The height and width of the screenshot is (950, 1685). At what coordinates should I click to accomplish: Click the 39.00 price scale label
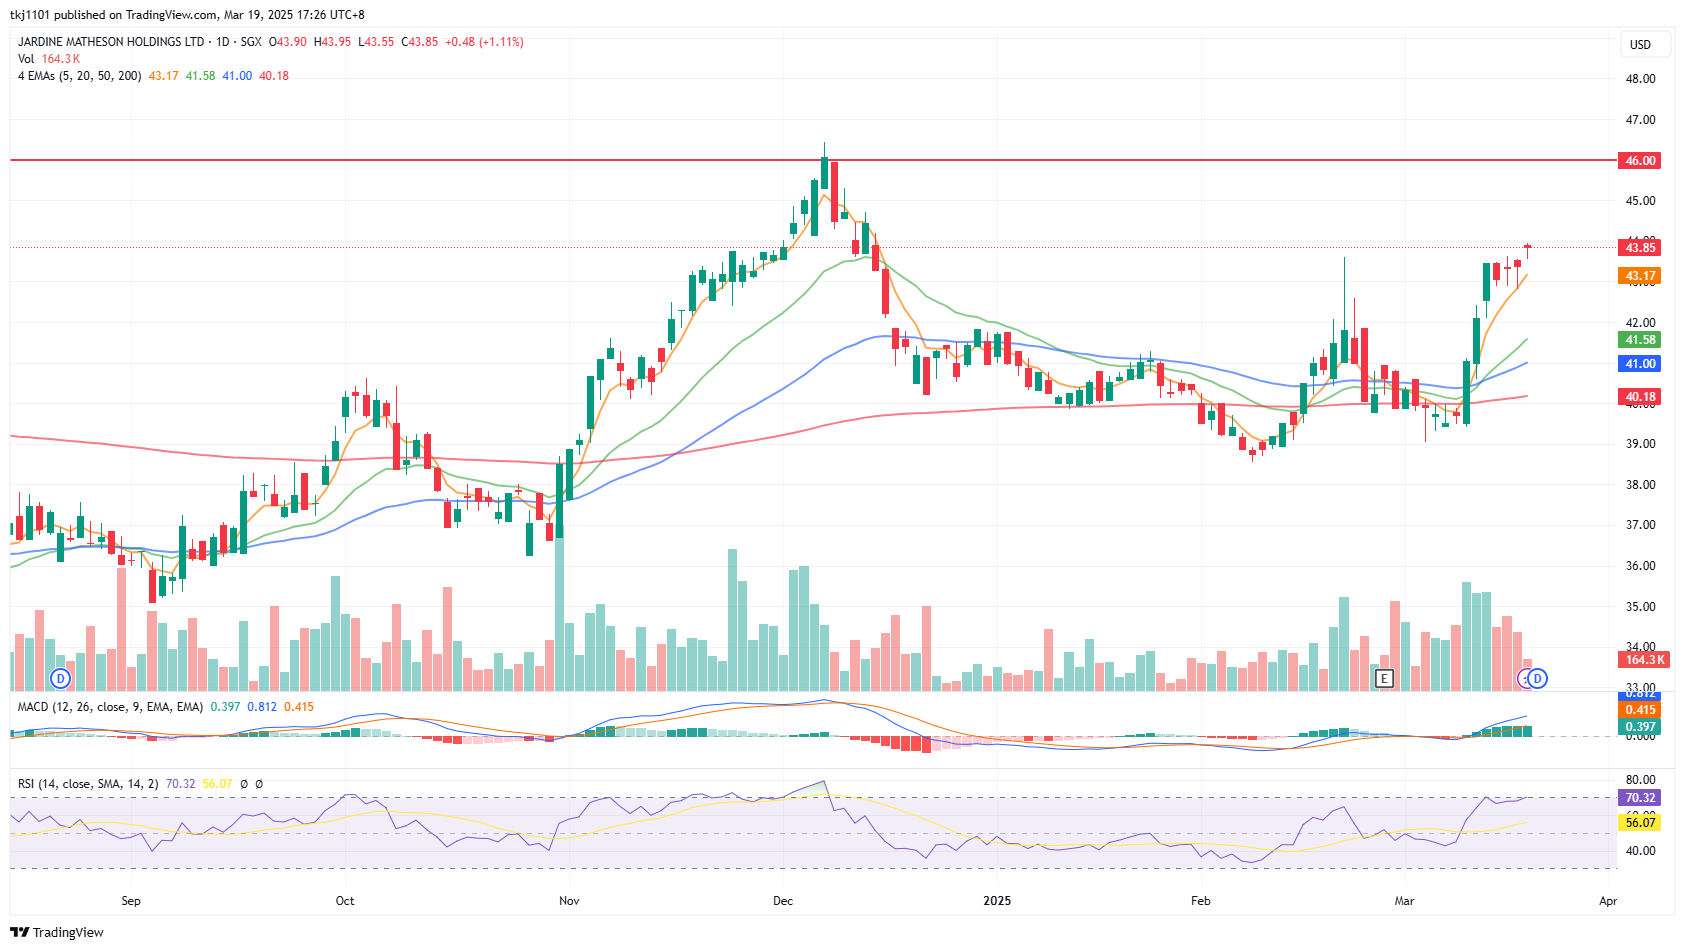[x=1641, y=444]
